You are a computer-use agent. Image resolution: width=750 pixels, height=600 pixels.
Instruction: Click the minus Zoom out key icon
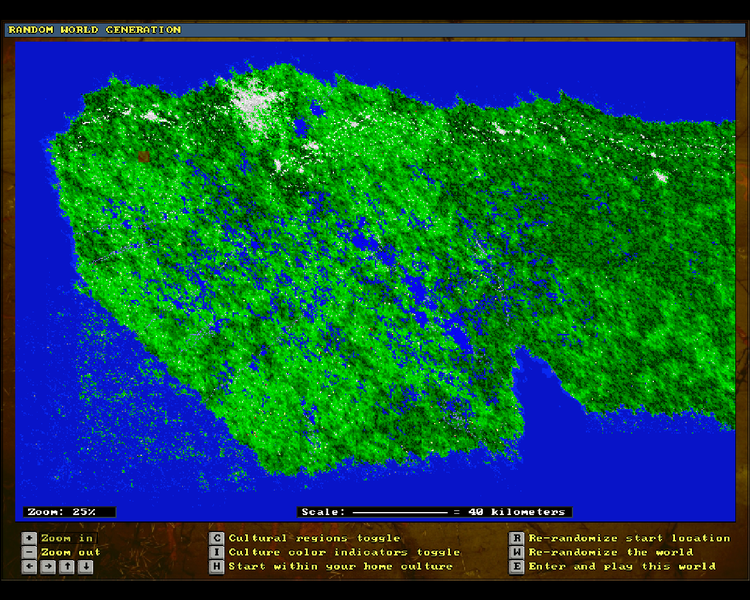(28, 552)
